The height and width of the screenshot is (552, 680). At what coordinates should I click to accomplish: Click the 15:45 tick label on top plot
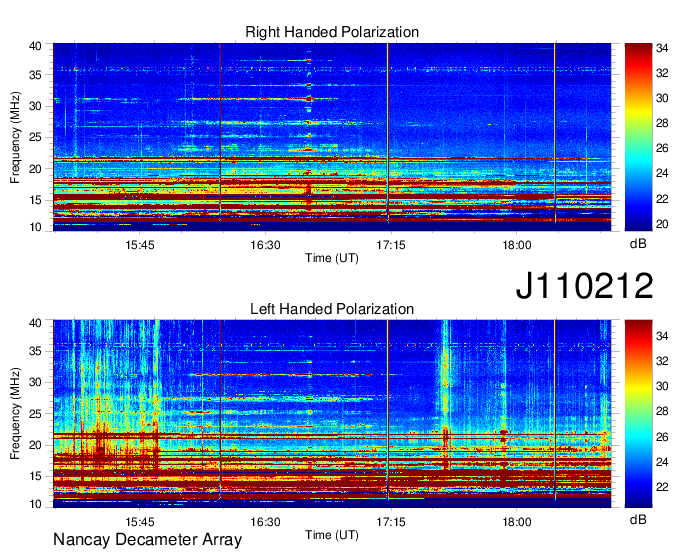click(140, 245)
